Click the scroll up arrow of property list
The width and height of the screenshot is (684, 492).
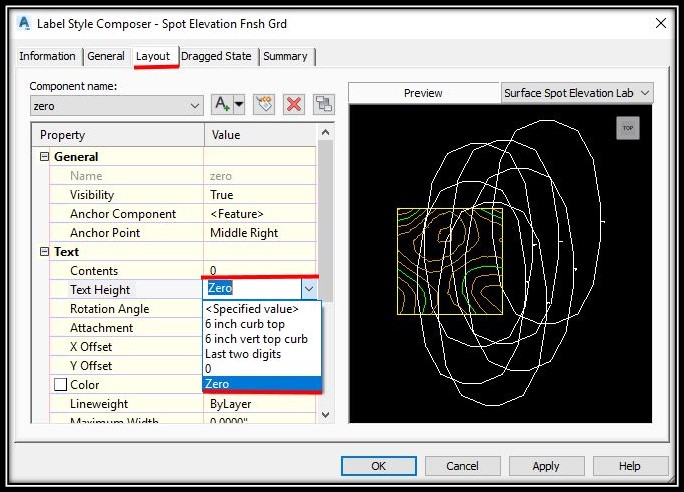[325, 132]
